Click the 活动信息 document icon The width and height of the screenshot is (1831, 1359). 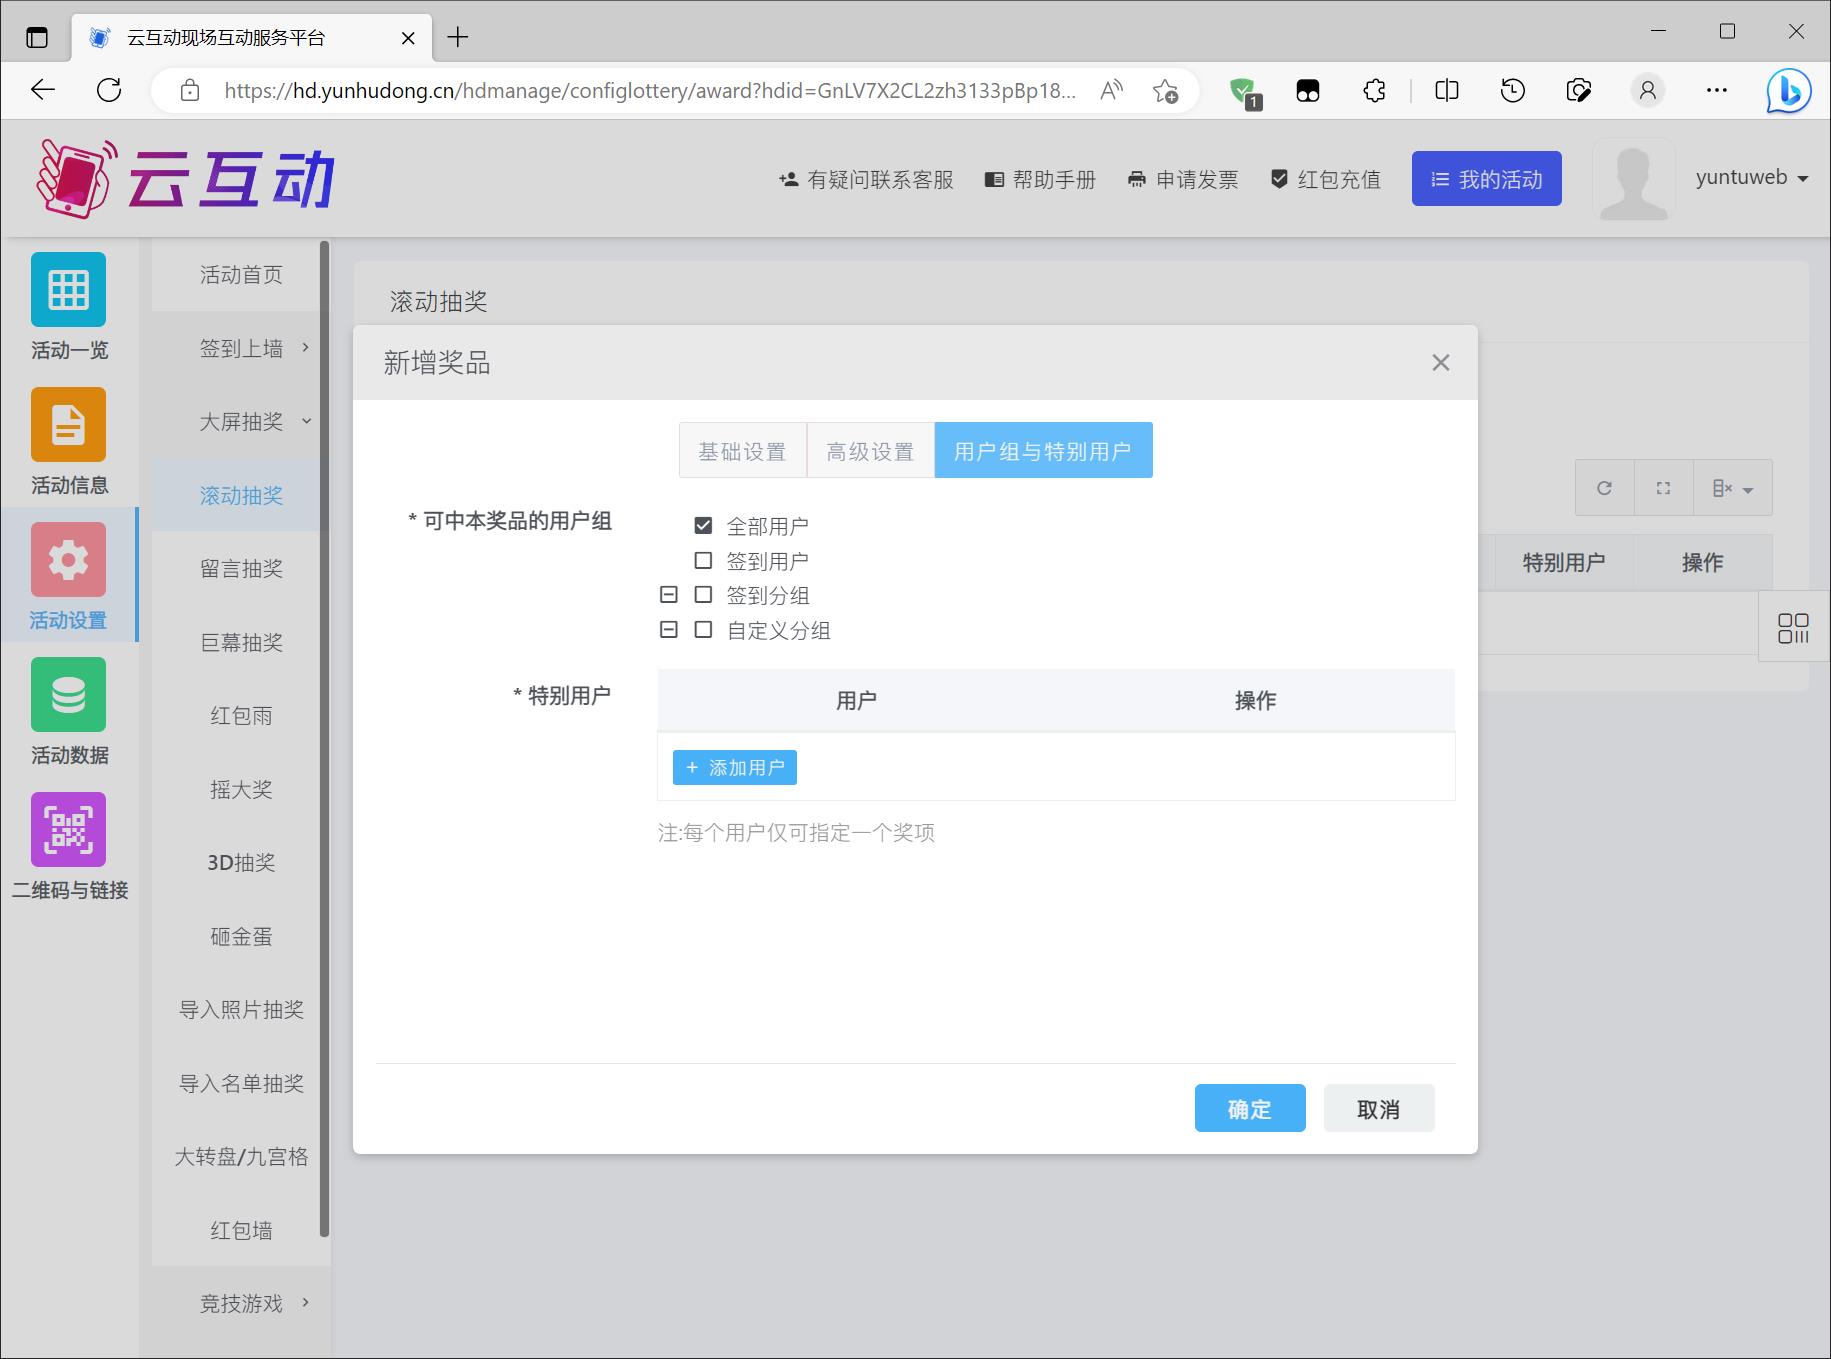coord(68,425)
